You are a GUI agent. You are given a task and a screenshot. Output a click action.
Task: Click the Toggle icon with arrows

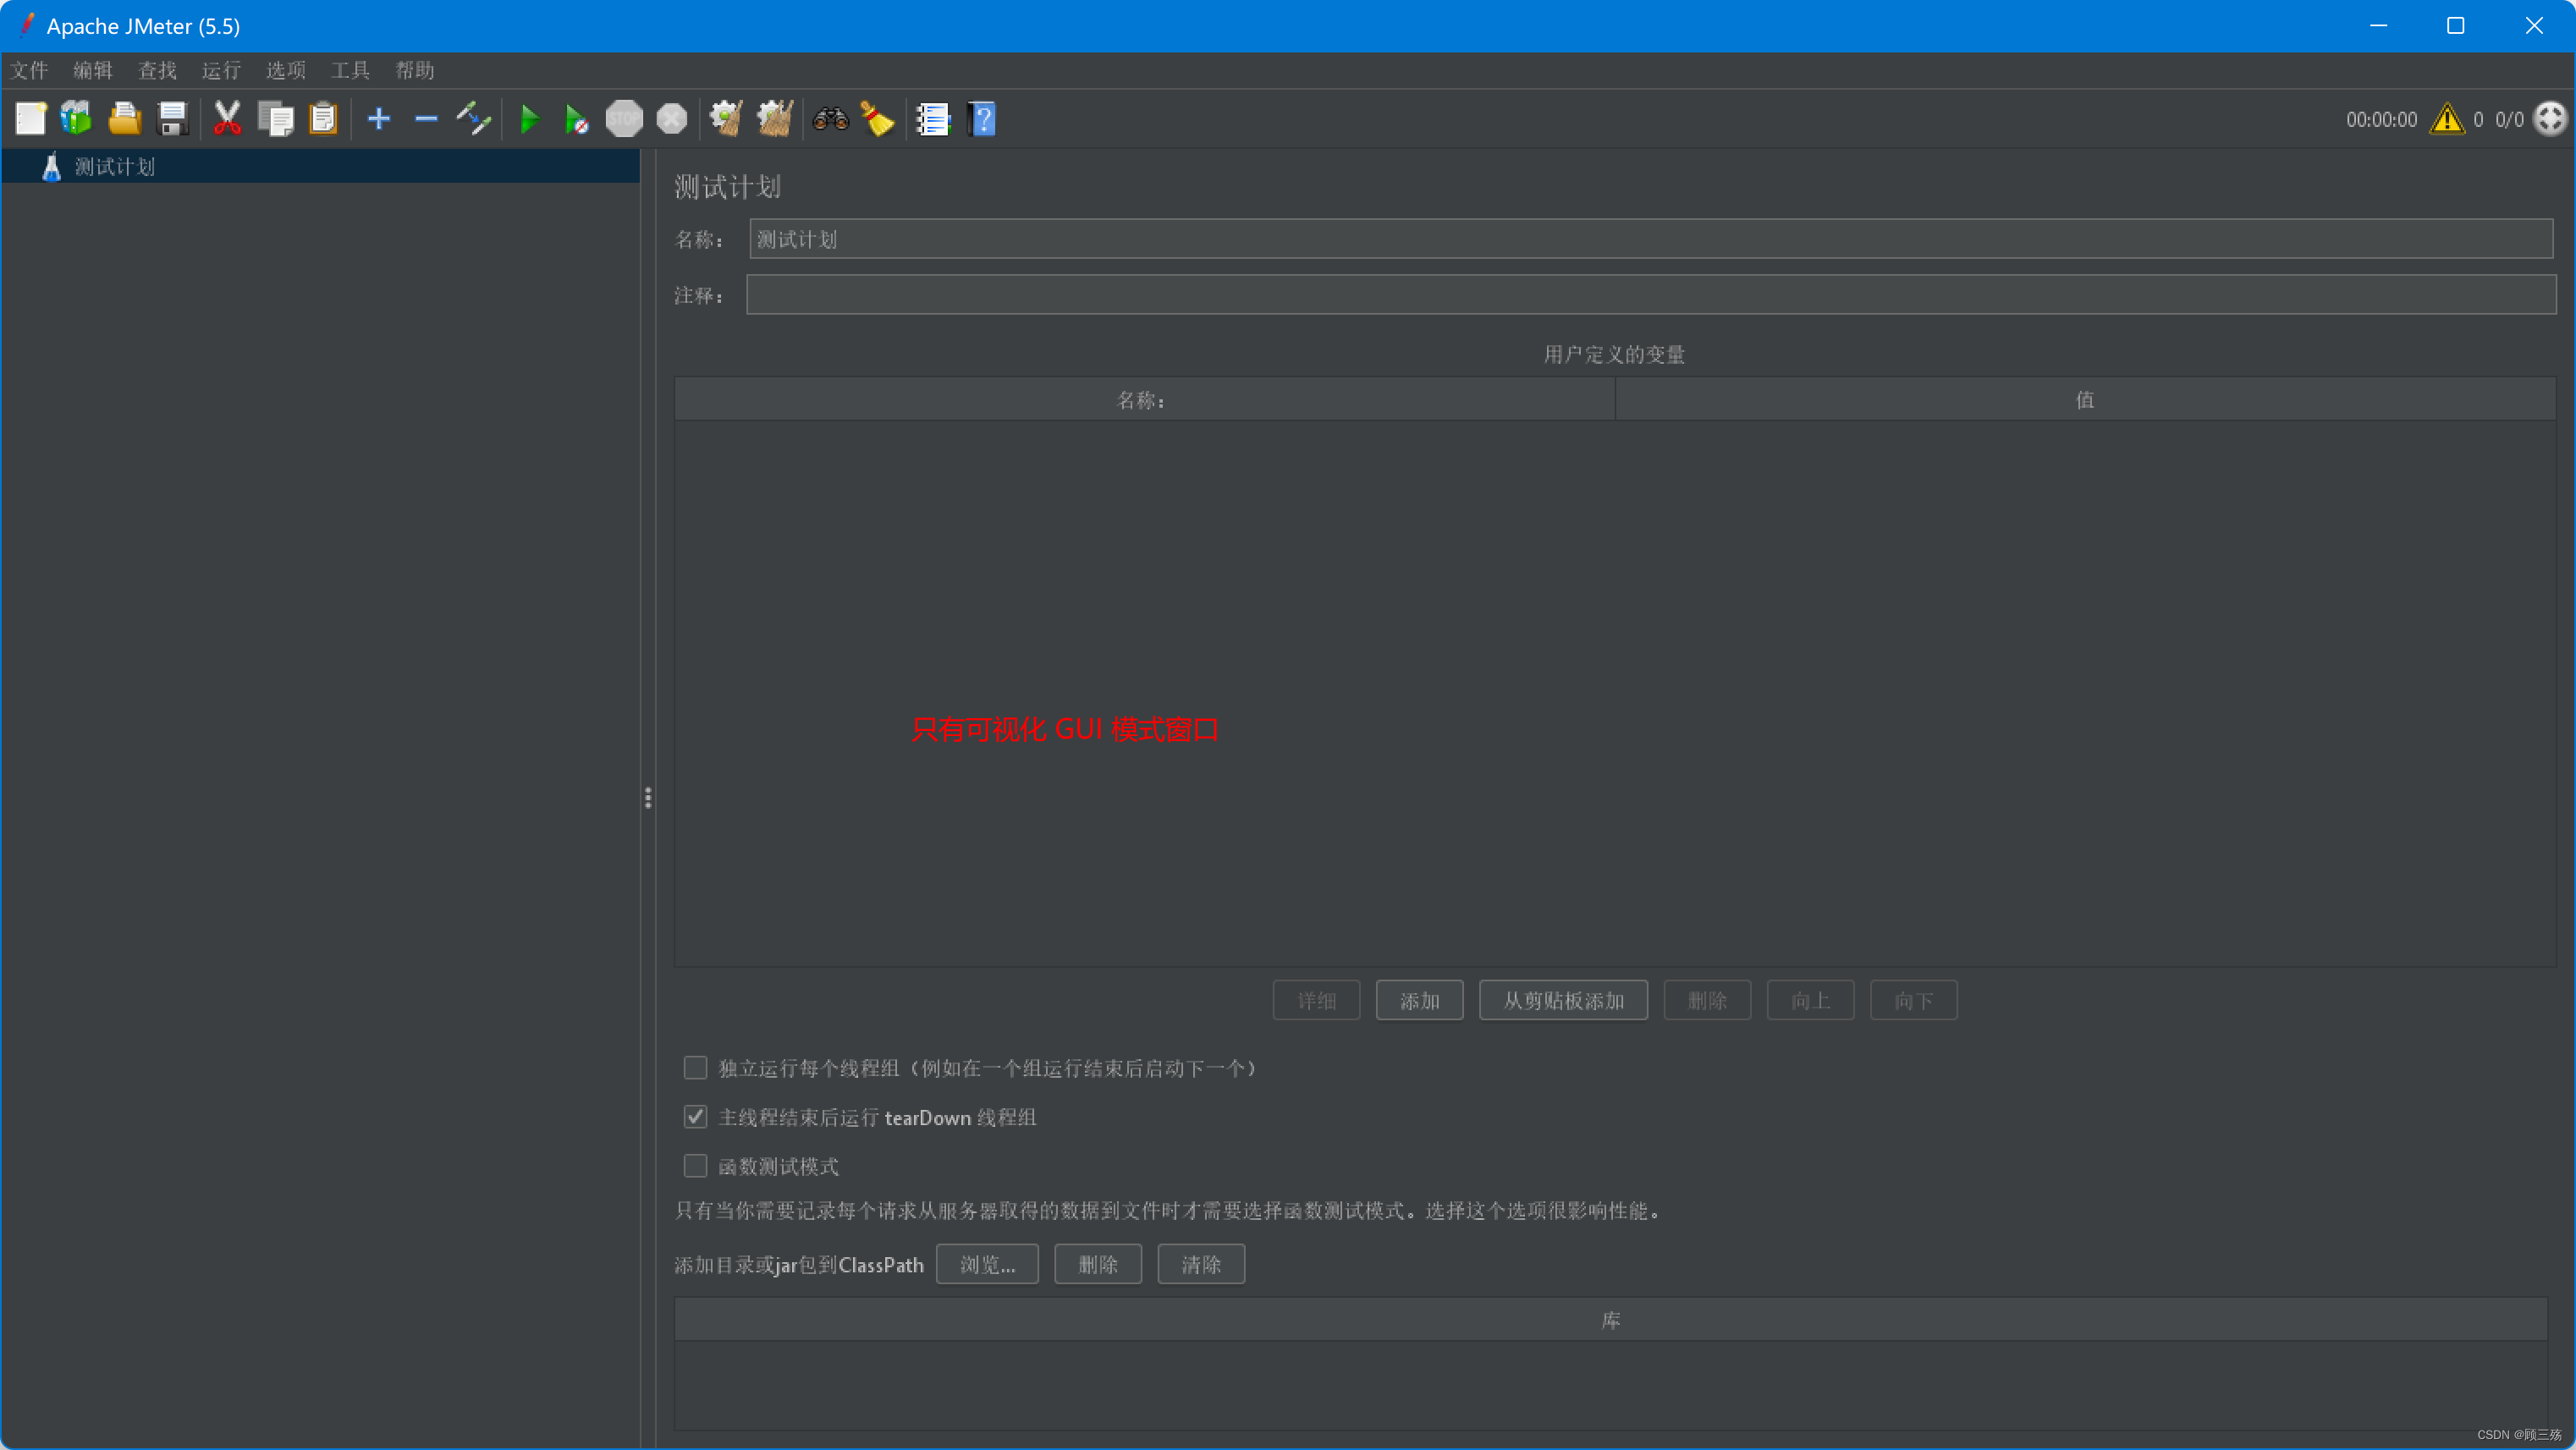coord(473,119)
